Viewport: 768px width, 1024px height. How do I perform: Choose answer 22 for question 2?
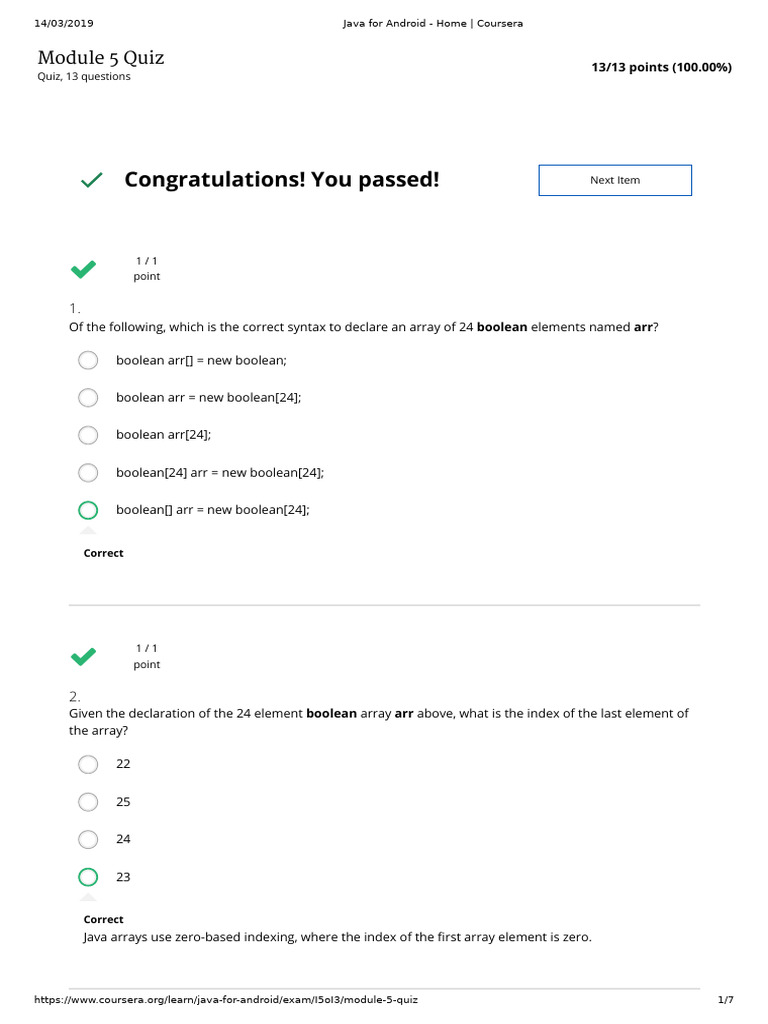[x=88, y=764]
